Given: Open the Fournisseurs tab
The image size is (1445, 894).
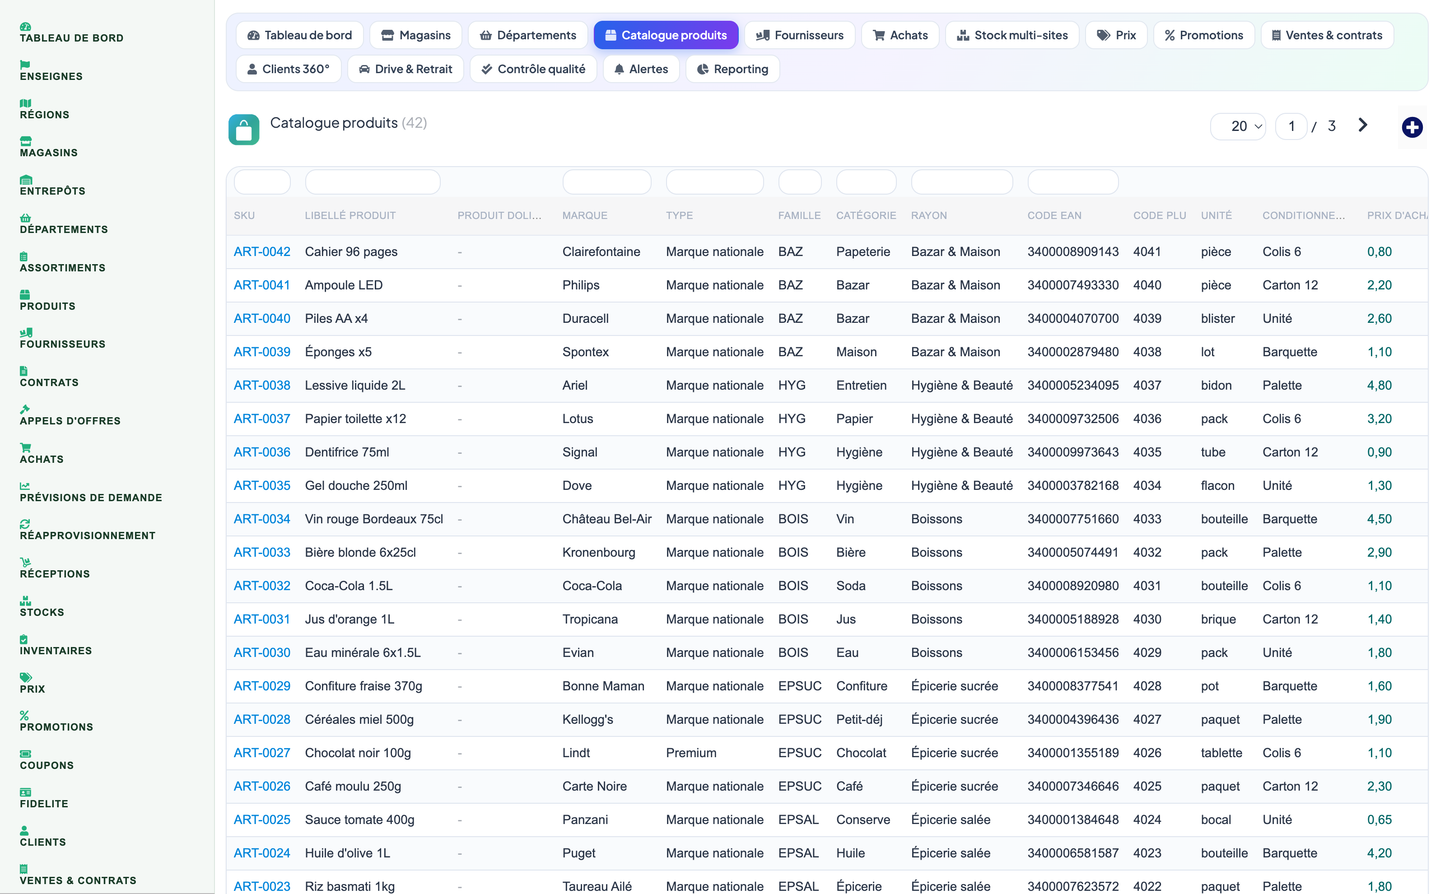Looking at the screenshot, I should point(800,35).
